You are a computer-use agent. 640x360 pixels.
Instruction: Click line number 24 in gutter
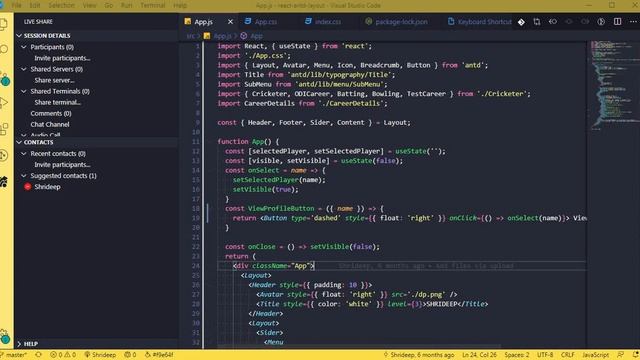coord(196,266)
